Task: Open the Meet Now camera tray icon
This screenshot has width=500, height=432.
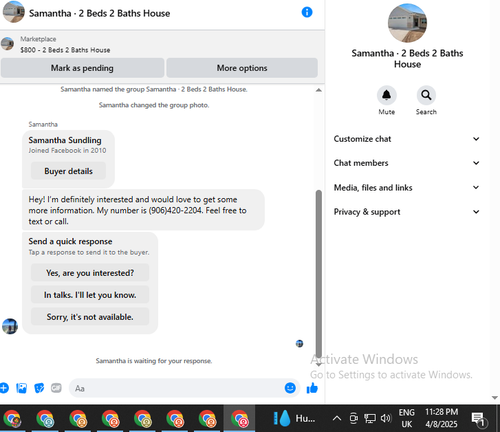Action: point(353,418)
